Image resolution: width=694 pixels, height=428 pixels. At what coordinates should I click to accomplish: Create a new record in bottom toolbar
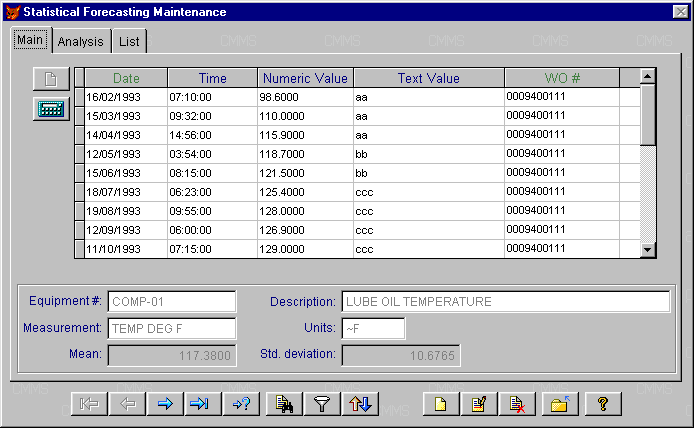(440, 404)
